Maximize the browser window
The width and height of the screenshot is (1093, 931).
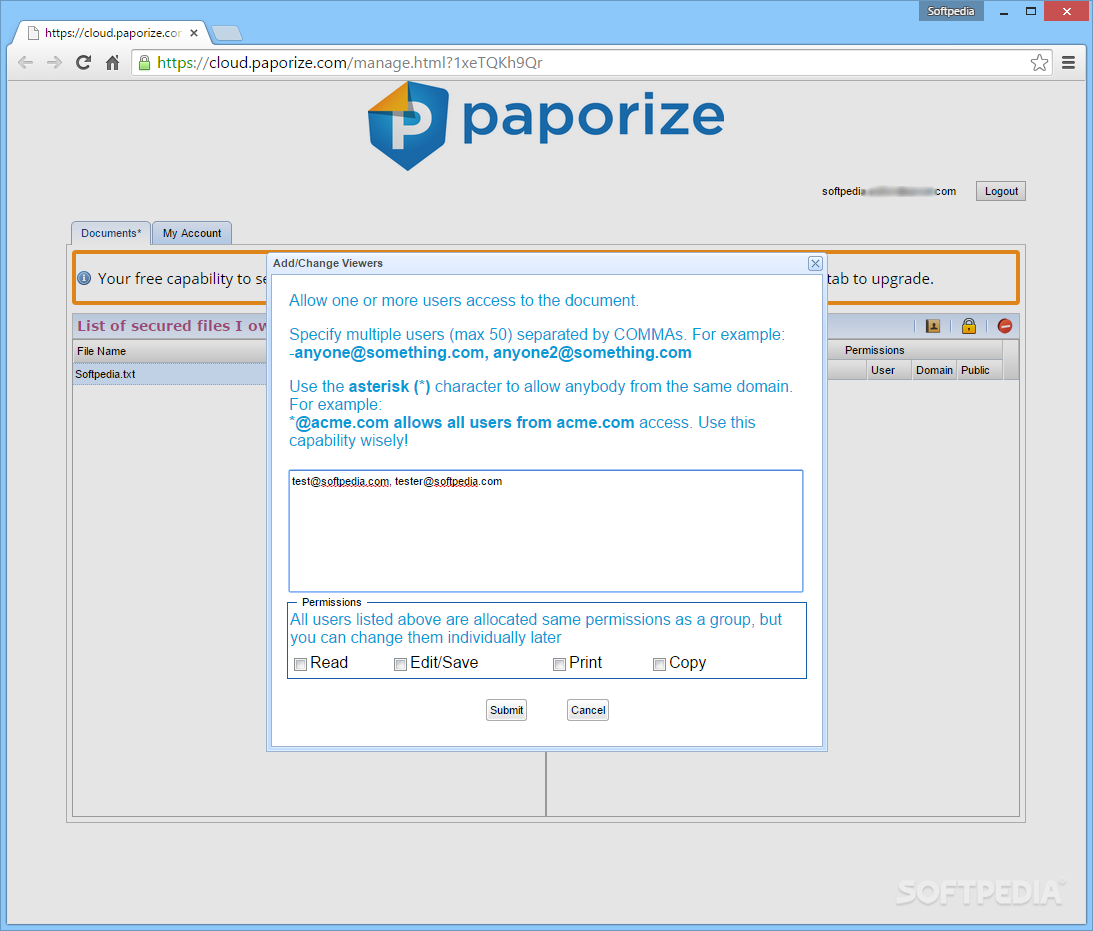tap(1031, 11)
